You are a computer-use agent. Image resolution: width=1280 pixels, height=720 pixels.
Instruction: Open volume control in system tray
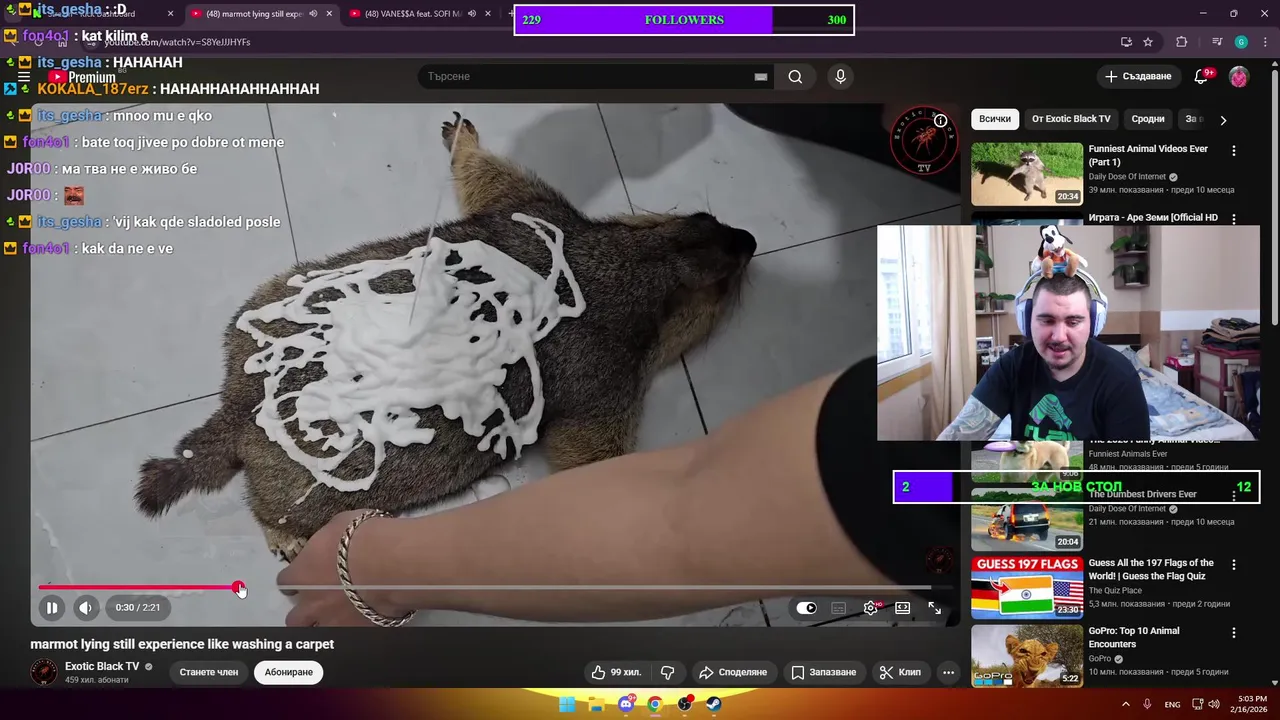(x=1213, y=704)
